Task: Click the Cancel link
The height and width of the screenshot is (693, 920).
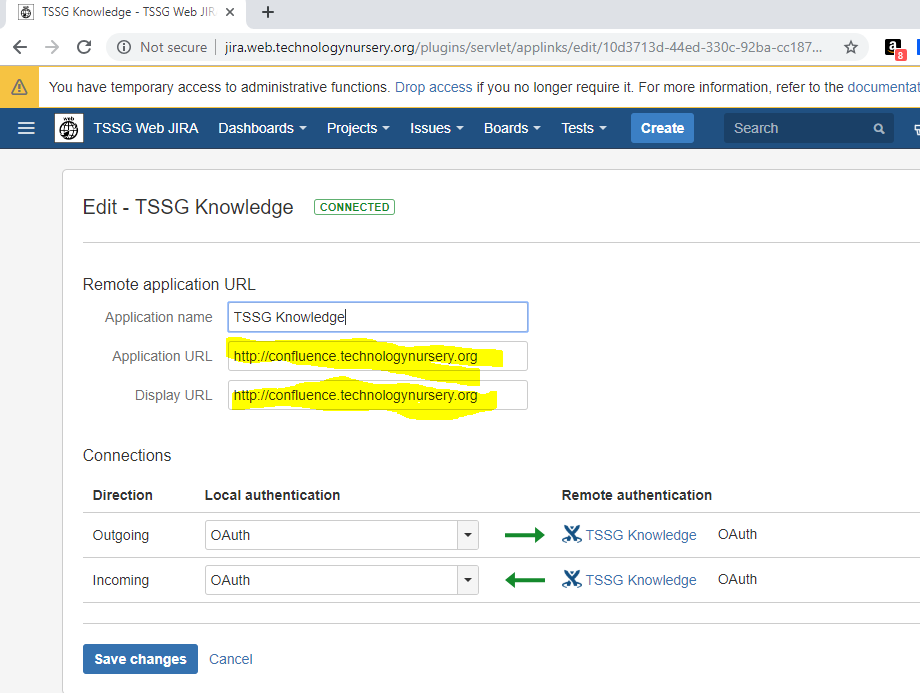Action: tap(231, 659)
